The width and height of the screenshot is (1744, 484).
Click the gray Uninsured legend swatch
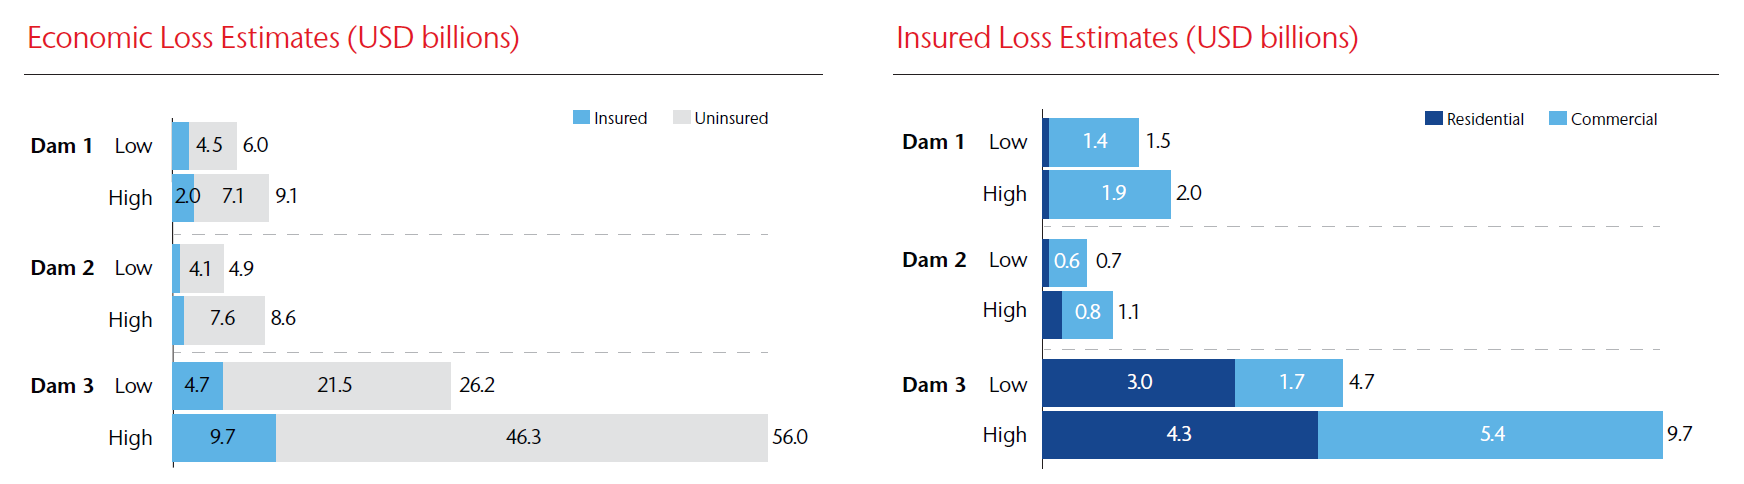click(x=682, y=118)
